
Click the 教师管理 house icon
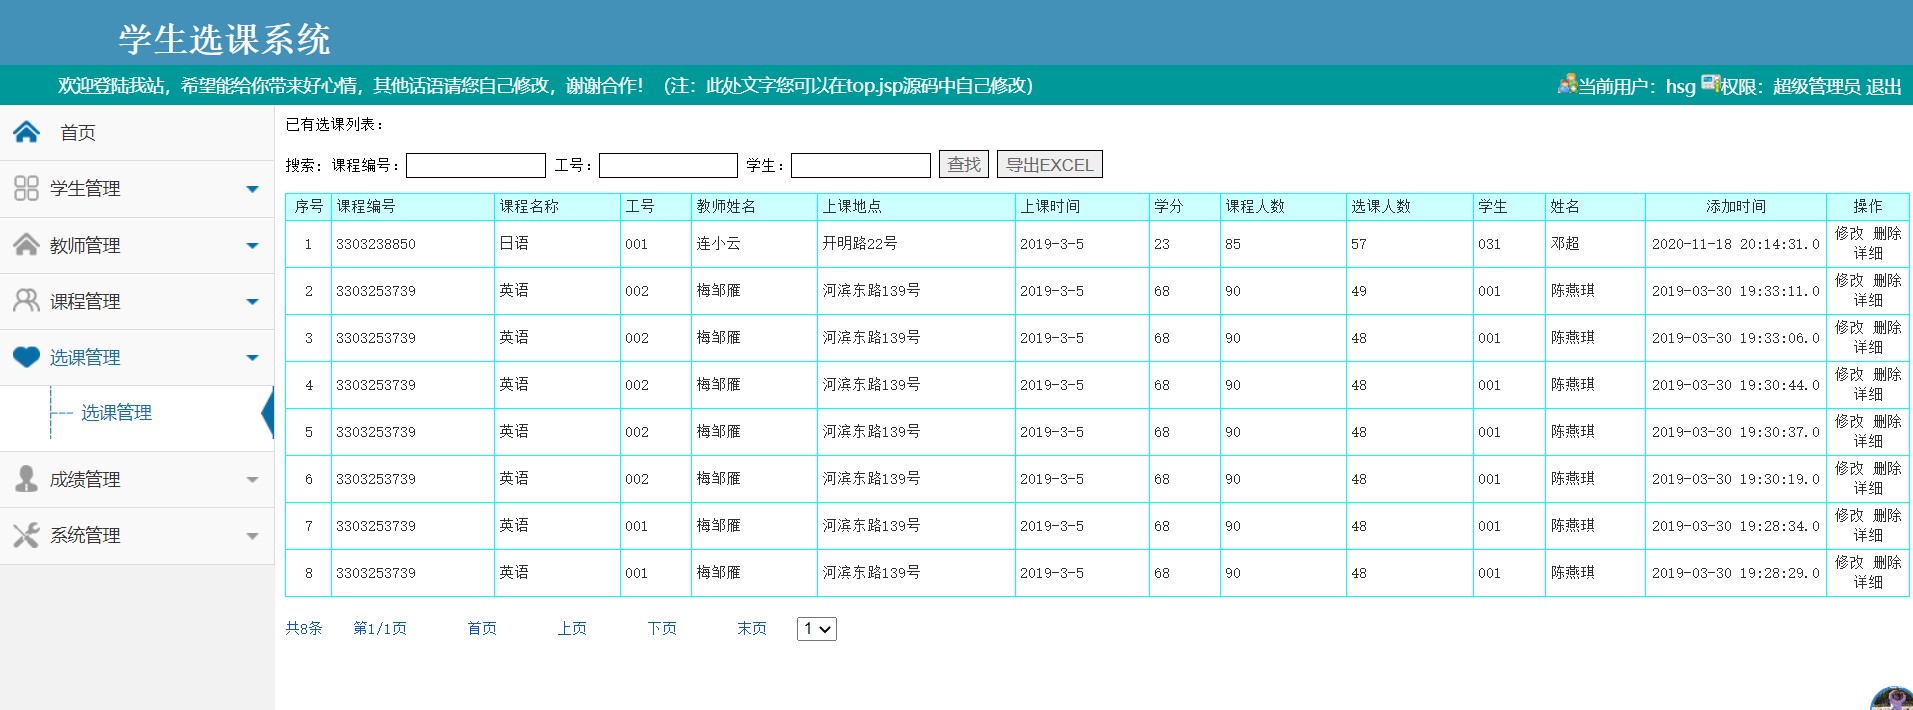pos(26,244)
